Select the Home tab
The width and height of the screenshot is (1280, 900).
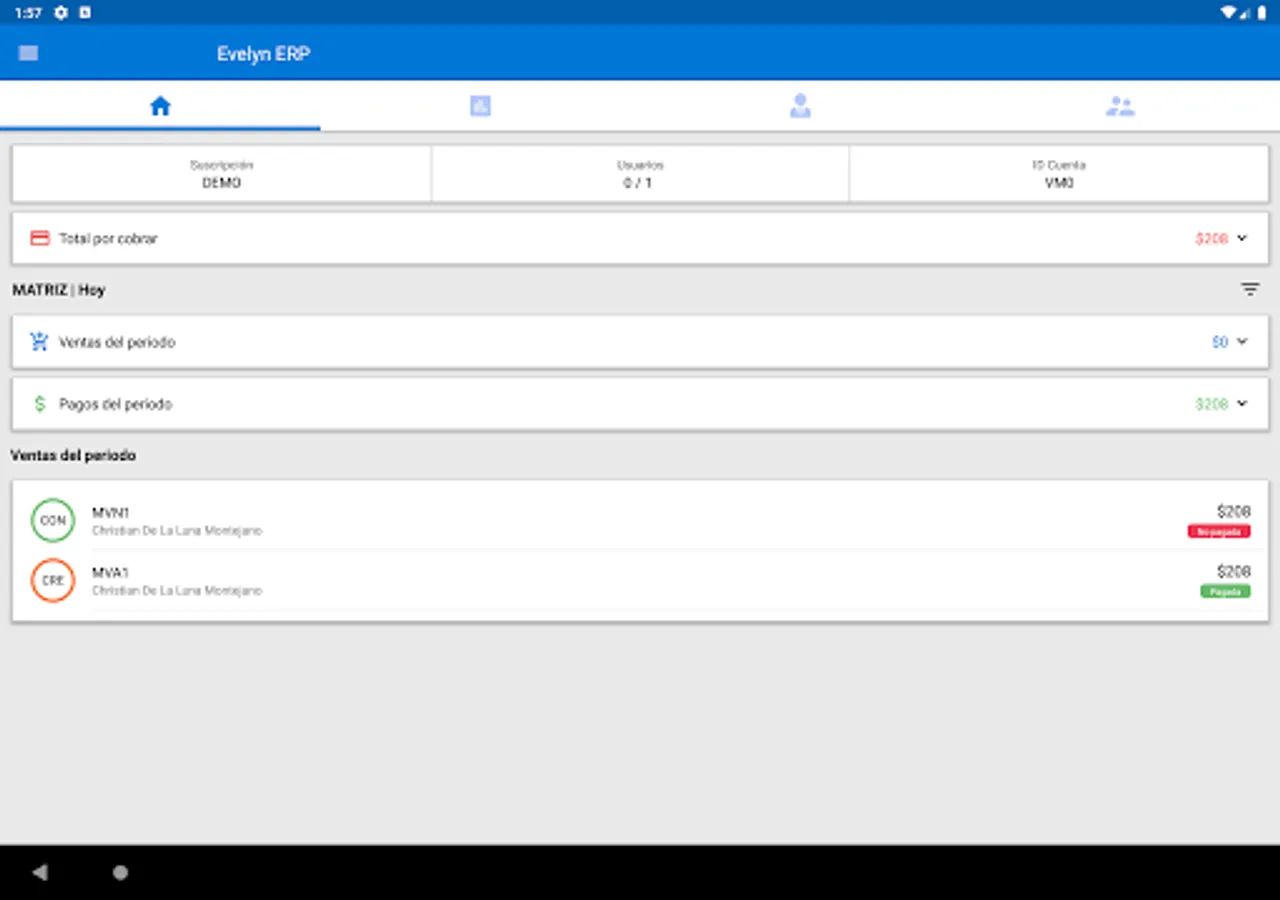click(160, 106)
